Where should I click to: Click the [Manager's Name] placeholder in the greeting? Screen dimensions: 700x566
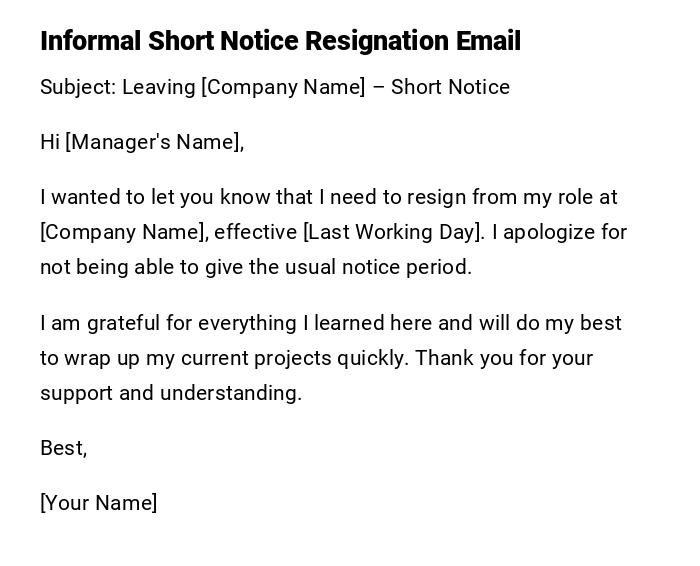pos(154,142)
